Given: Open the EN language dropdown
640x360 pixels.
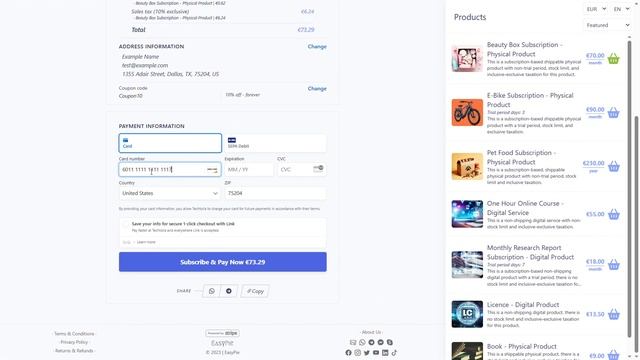Looking at the screenshot, I should click(621, 9).
